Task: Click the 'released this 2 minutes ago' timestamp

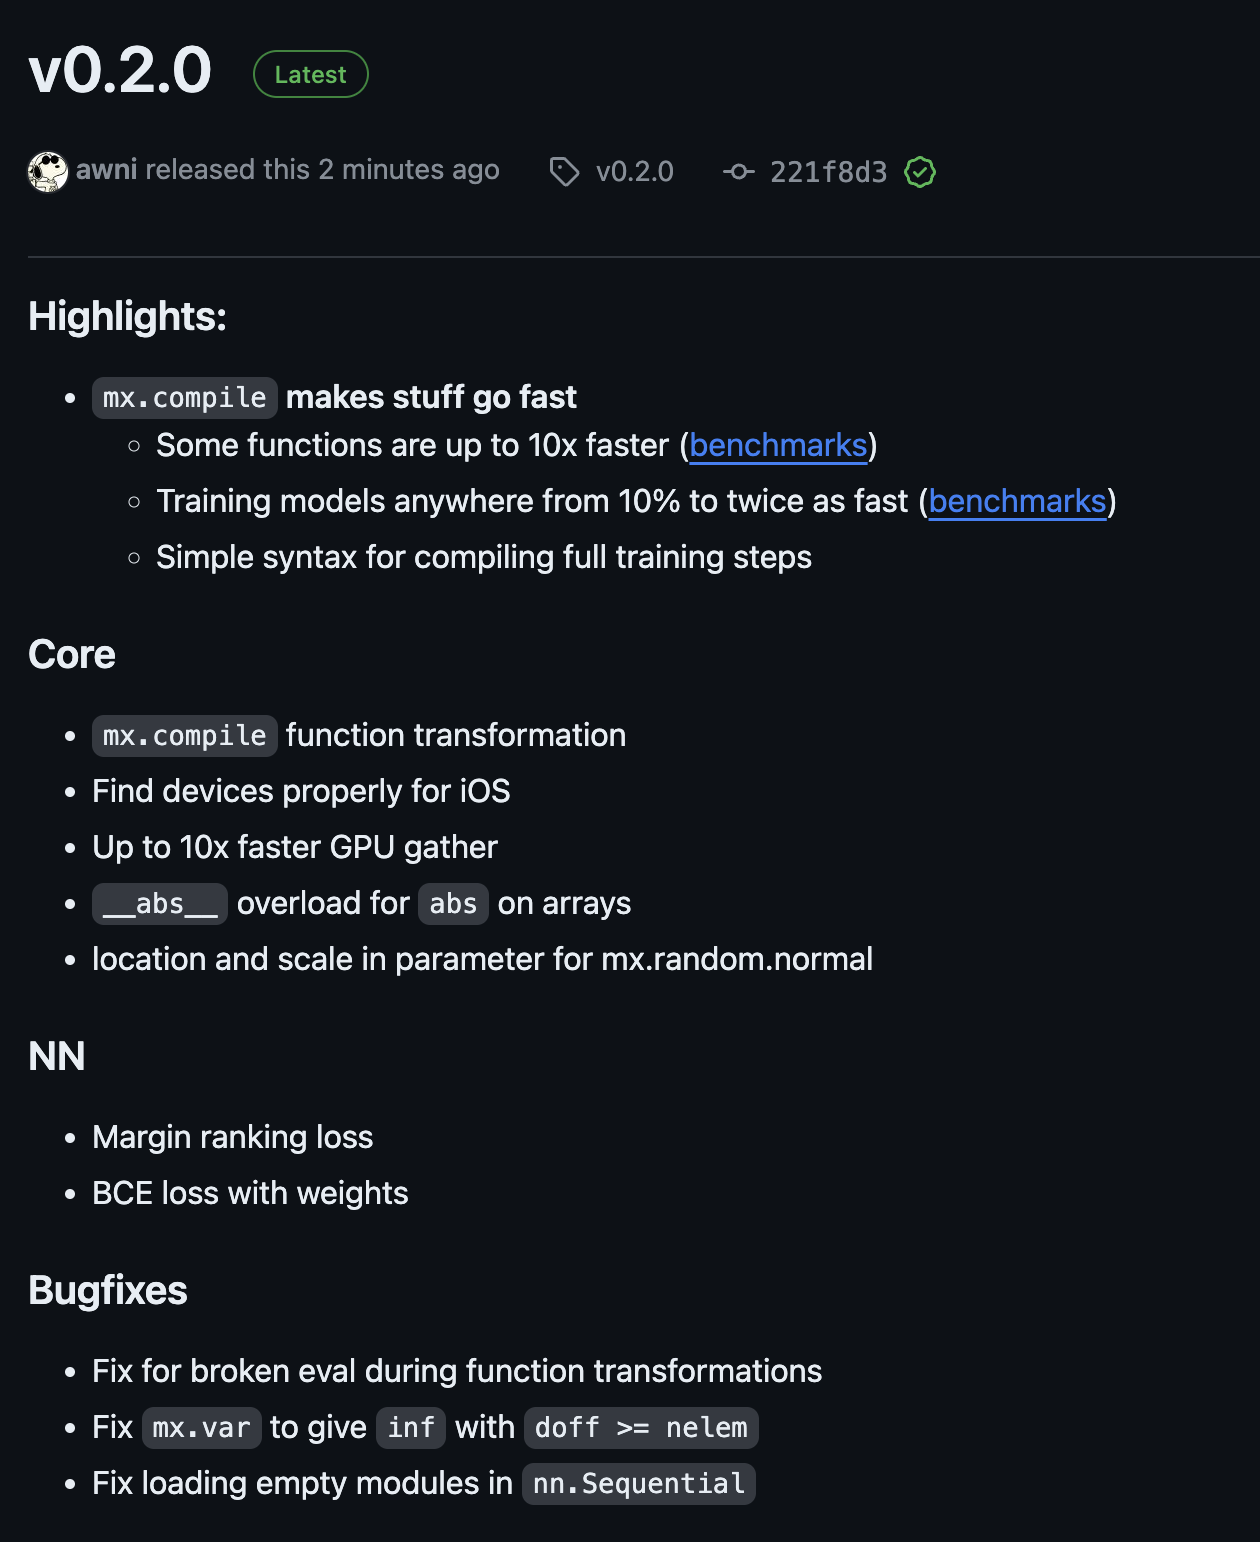Action: pyautogui.click(x=322, y=170)
